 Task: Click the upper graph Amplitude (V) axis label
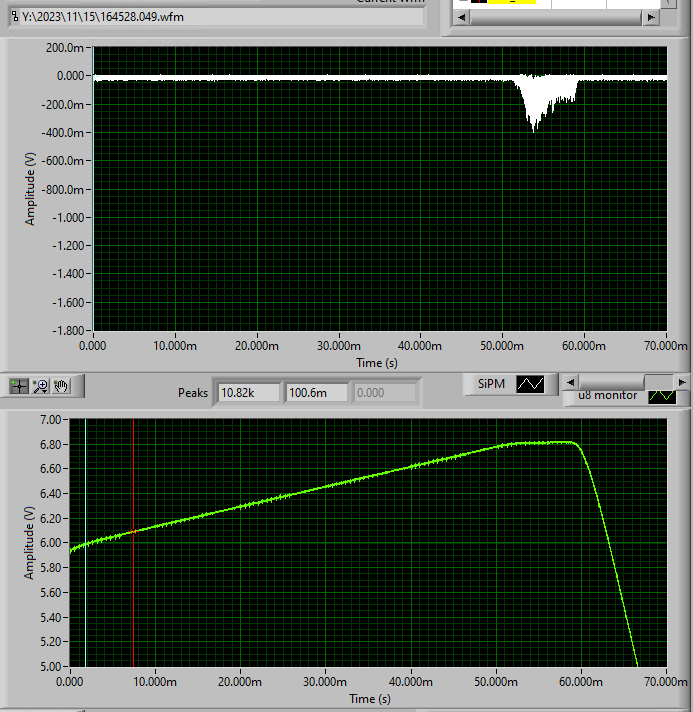click(x=30, y=189)
